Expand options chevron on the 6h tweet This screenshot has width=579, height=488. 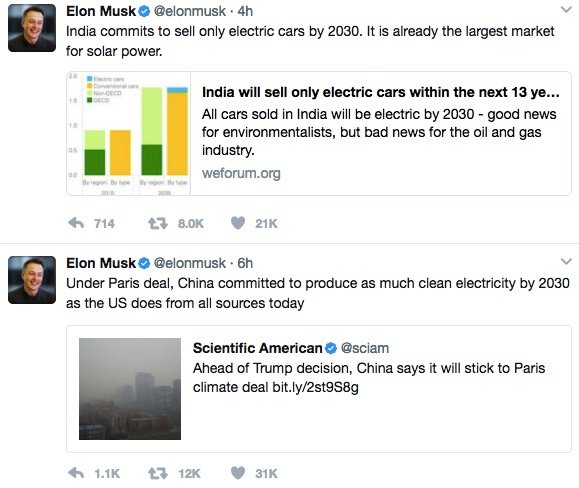[x=566, y=262]
